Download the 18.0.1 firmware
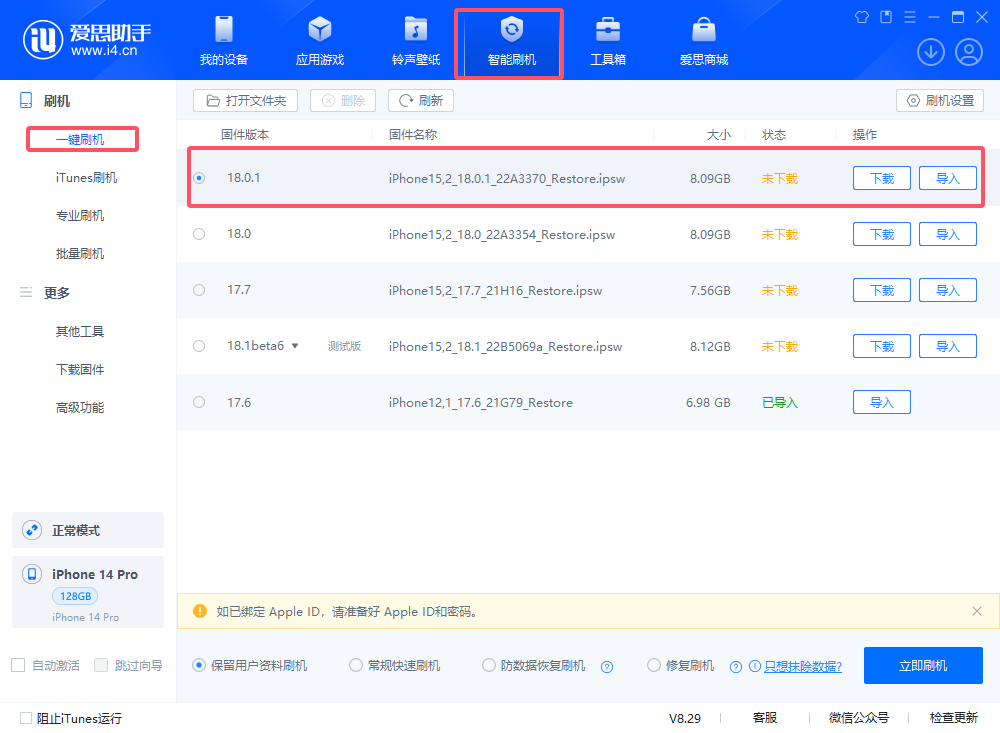The image size is (1000, 733). 882,178
